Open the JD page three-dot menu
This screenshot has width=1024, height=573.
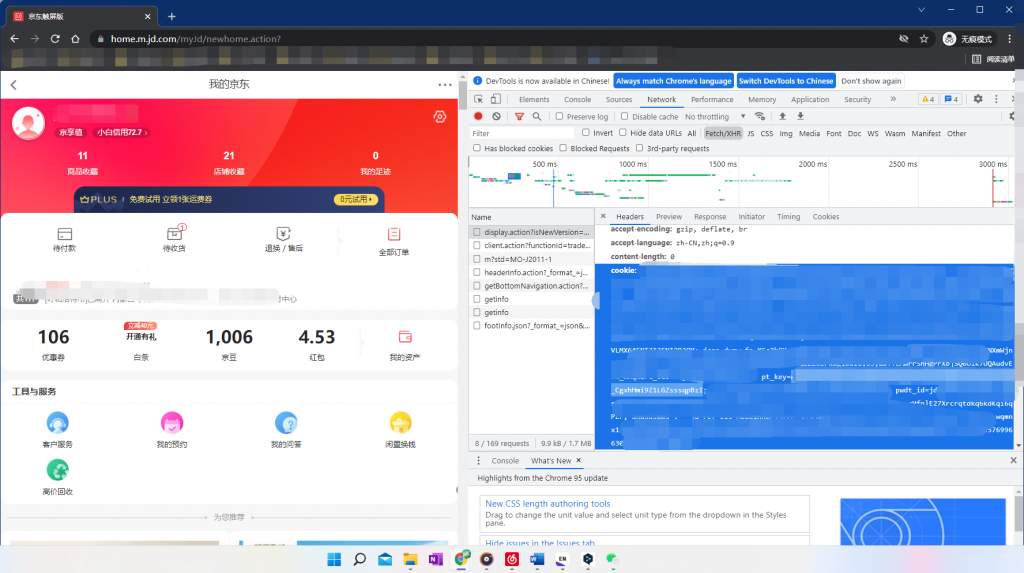(x=445, y=85)
